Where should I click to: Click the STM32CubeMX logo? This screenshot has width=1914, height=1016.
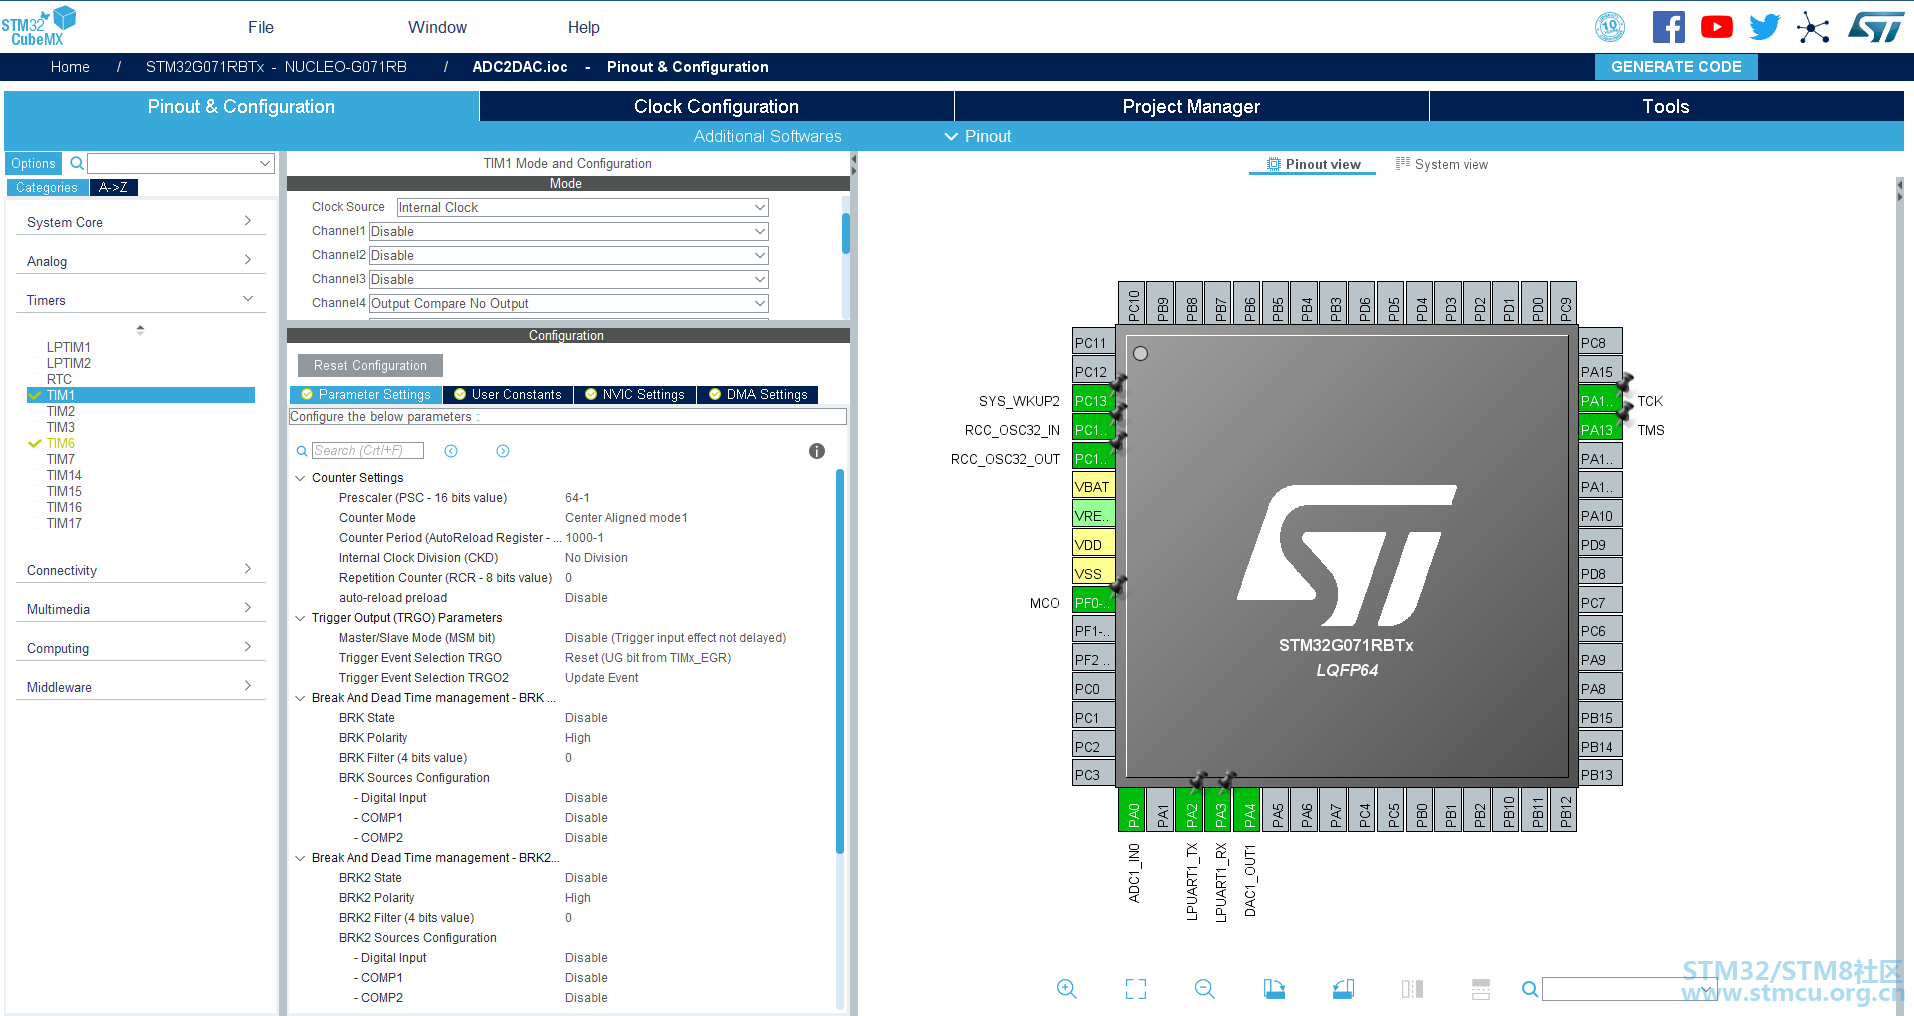tap(38, 26)
